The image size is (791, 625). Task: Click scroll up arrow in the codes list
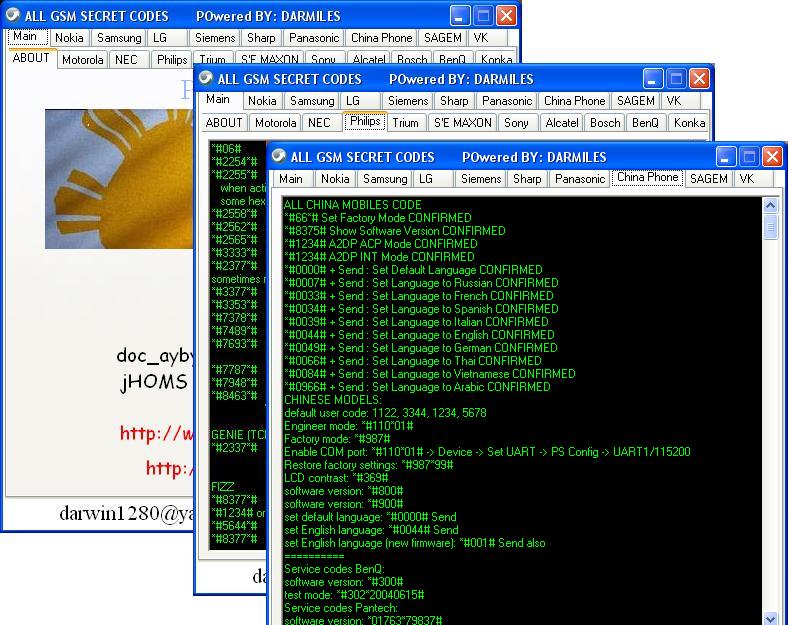tap(770, 205)
